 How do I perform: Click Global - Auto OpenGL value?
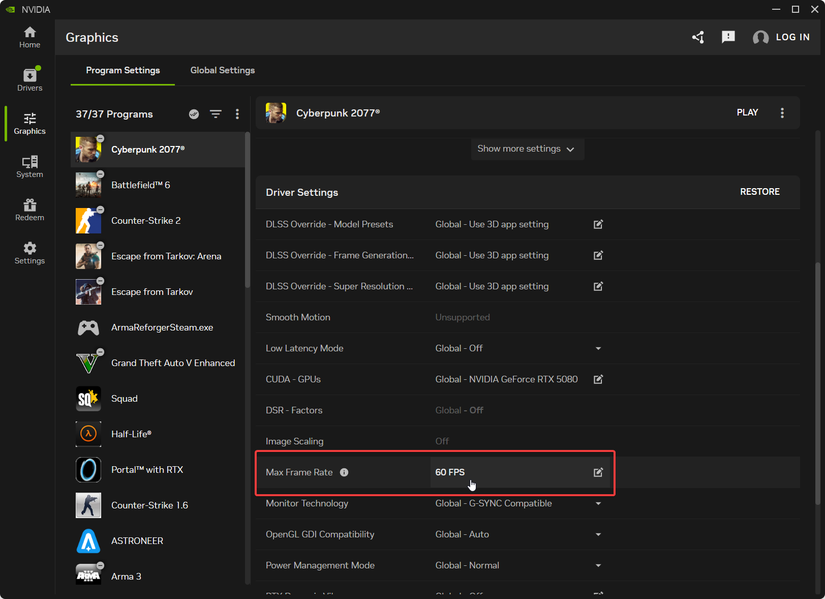pyautogui.click(x=462, y=535)
